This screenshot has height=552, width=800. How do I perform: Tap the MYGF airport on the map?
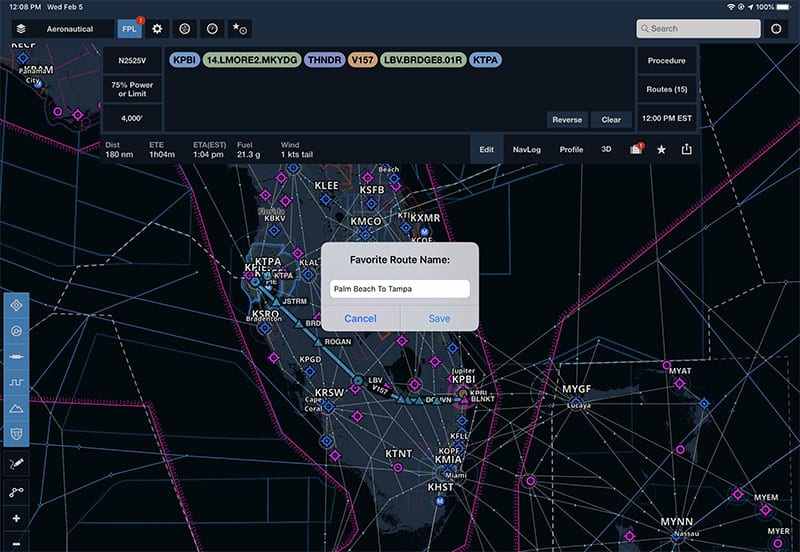tap(576, 402)
